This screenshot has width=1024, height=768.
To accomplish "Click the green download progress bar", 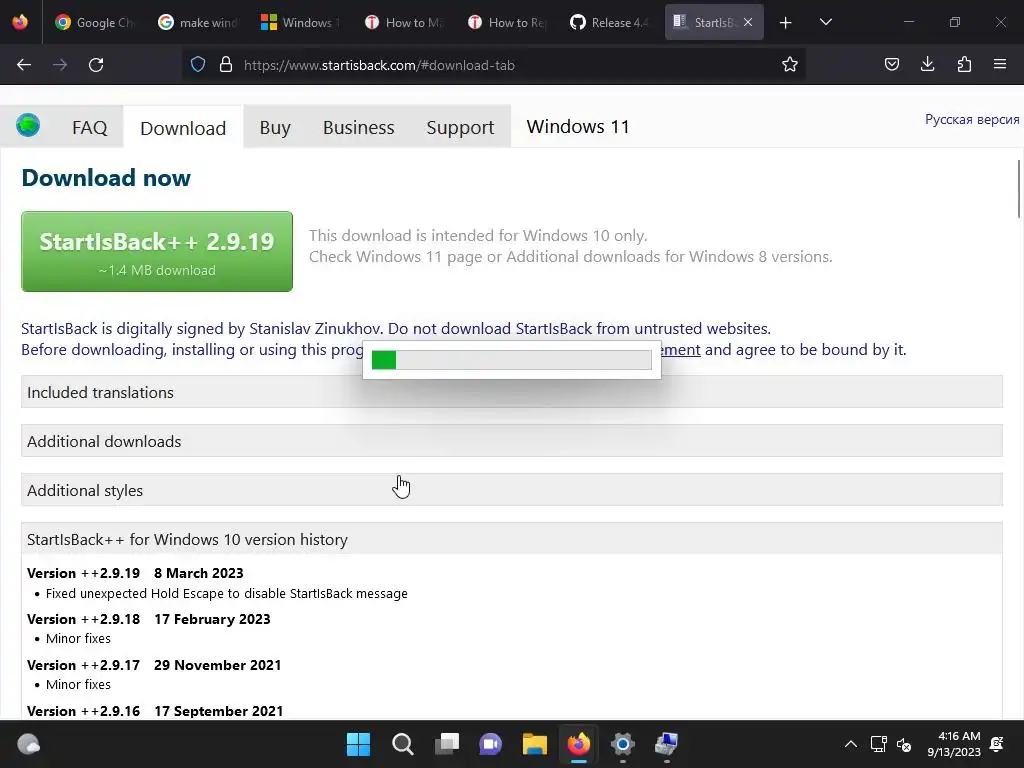I will click(x=511, y=360).
